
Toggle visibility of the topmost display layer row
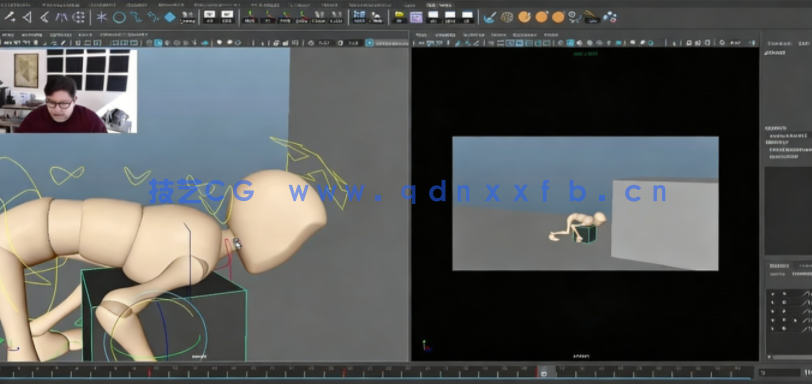coord(773,293)
